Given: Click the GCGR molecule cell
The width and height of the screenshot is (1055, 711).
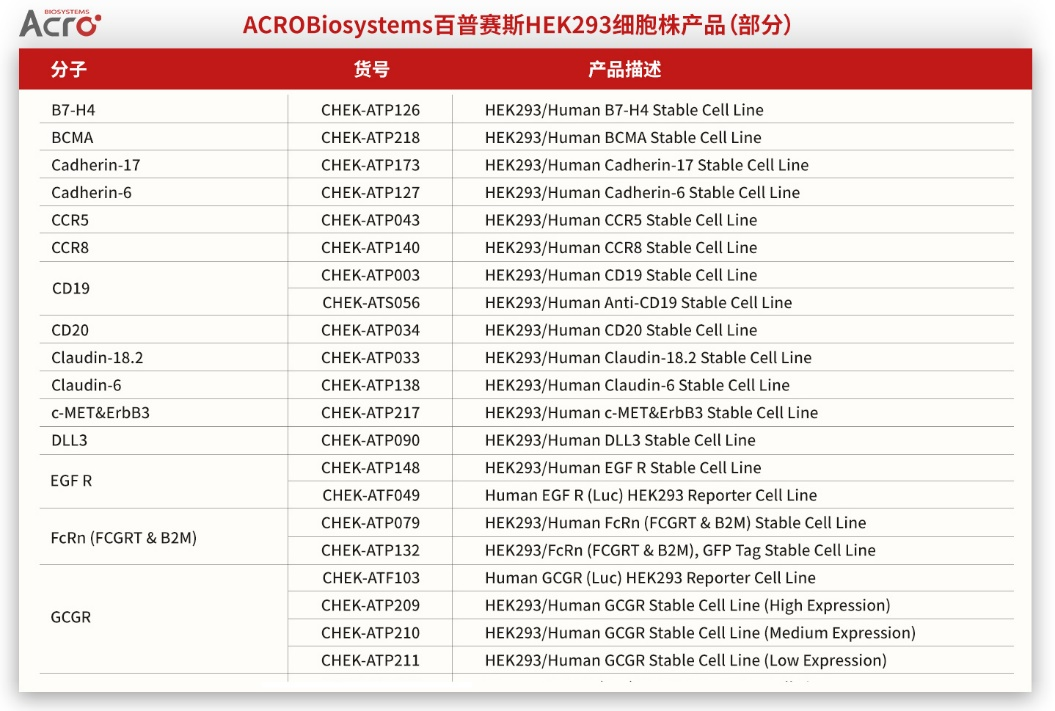Looking at the screenshot, I should (71, 618).
